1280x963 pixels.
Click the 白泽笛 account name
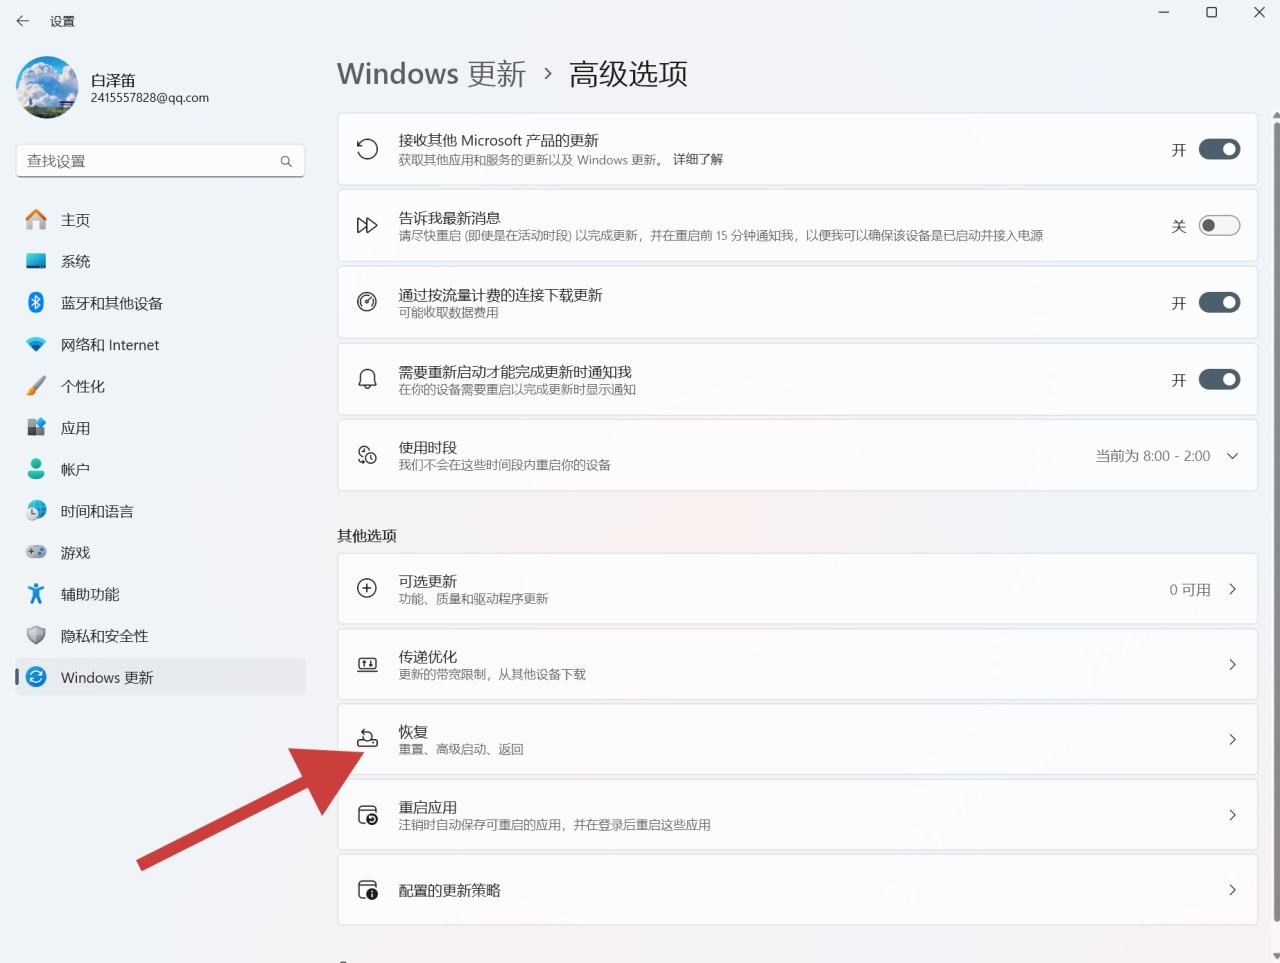point(113,80)
